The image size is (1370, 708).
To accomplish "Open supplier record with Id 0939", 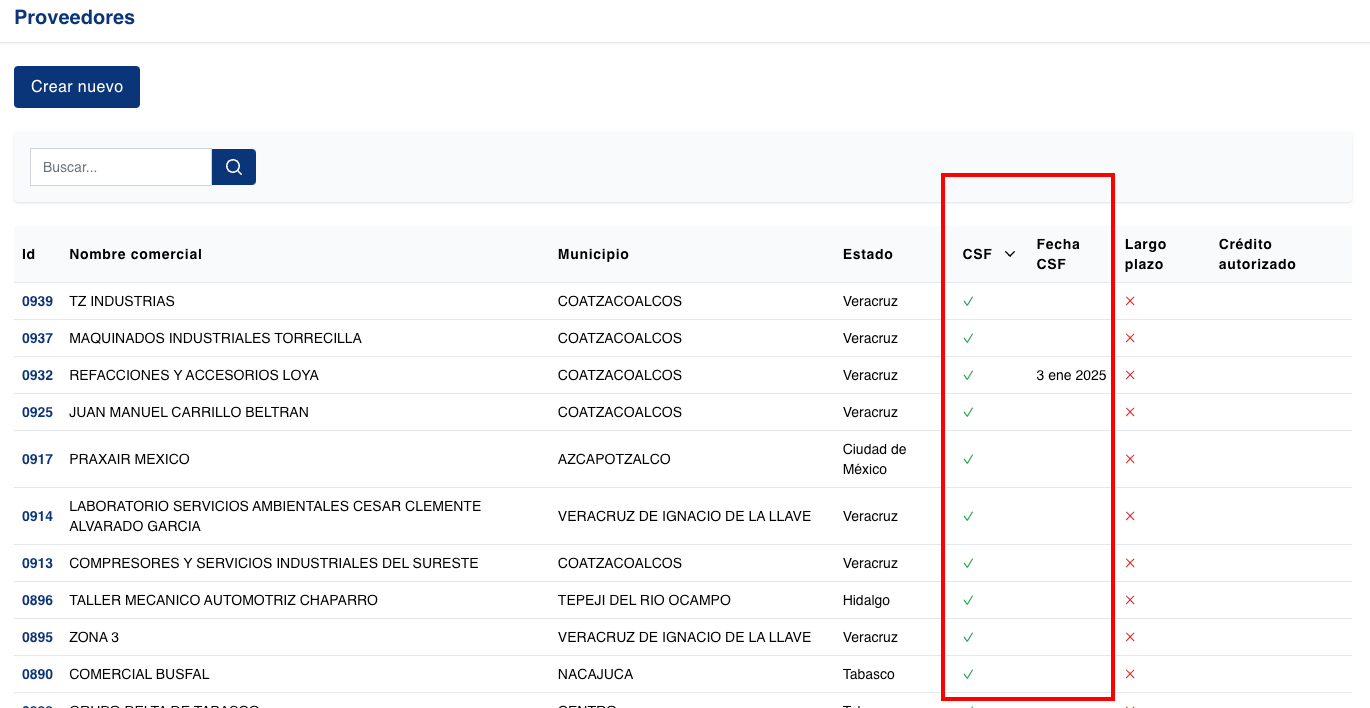I will click(37, 301).
